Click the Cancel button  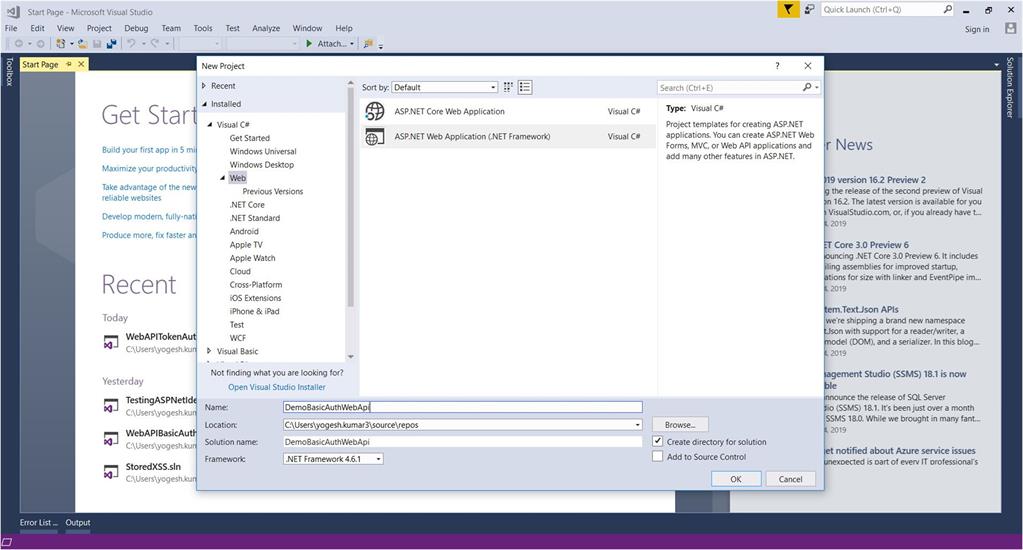click(x=790, y=479)
